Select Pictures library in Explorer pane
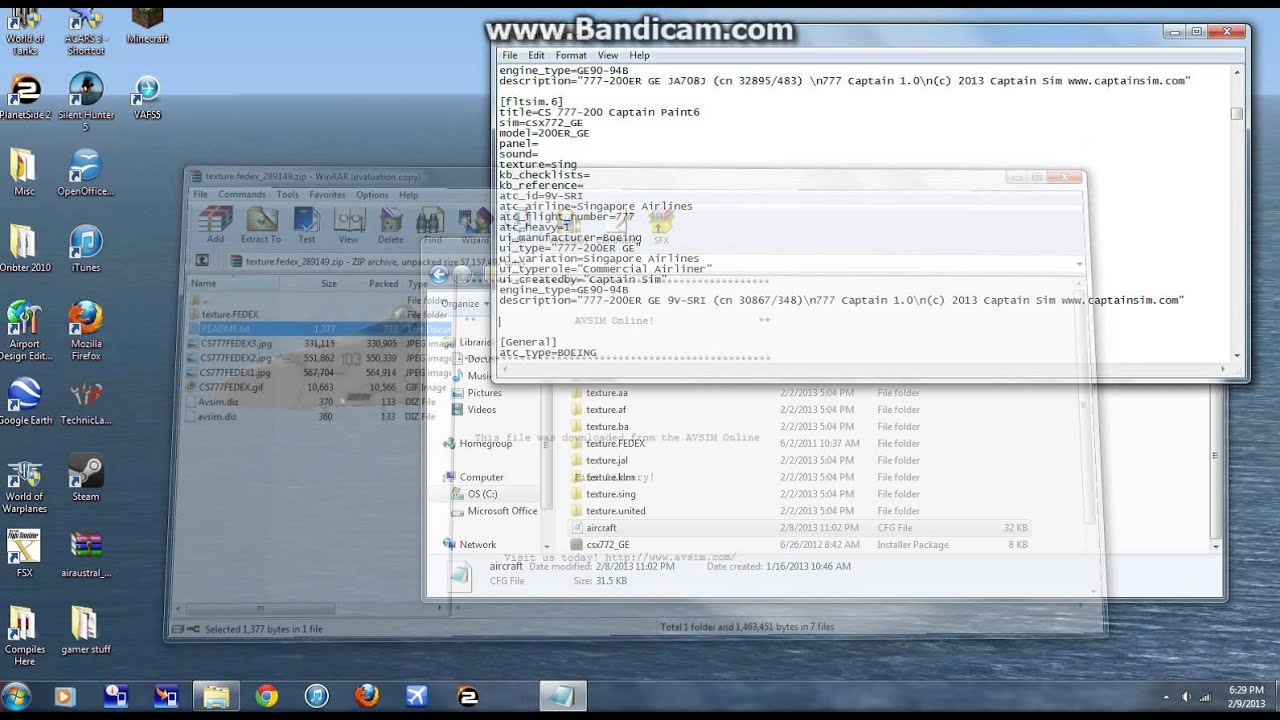 [x=484, y=393]
